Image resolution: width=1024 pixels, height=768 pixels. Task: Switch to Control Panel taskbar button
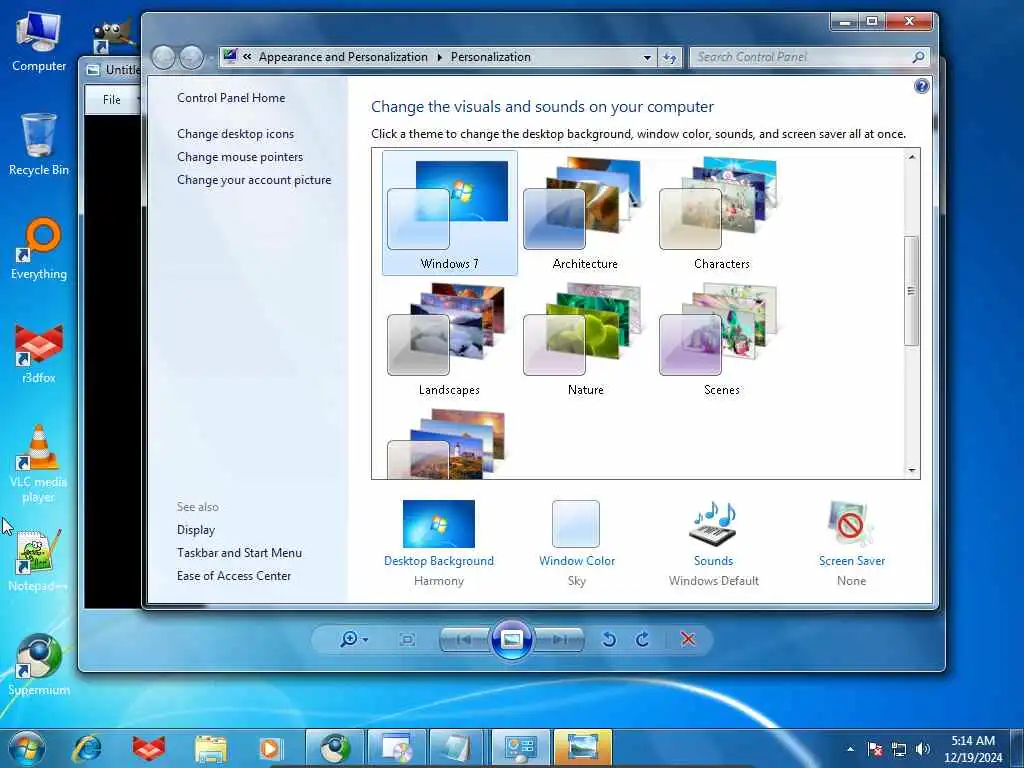520,748
